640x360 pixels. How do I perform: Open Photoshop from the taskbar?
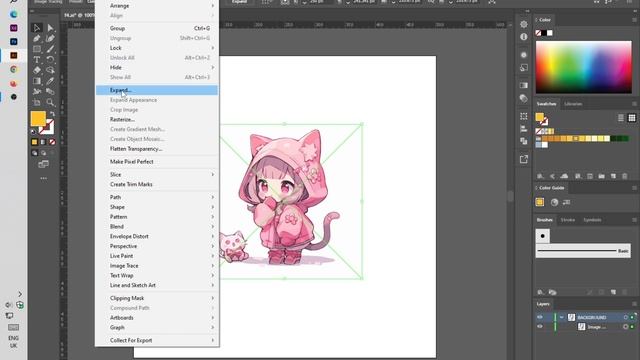coord(13,42)
